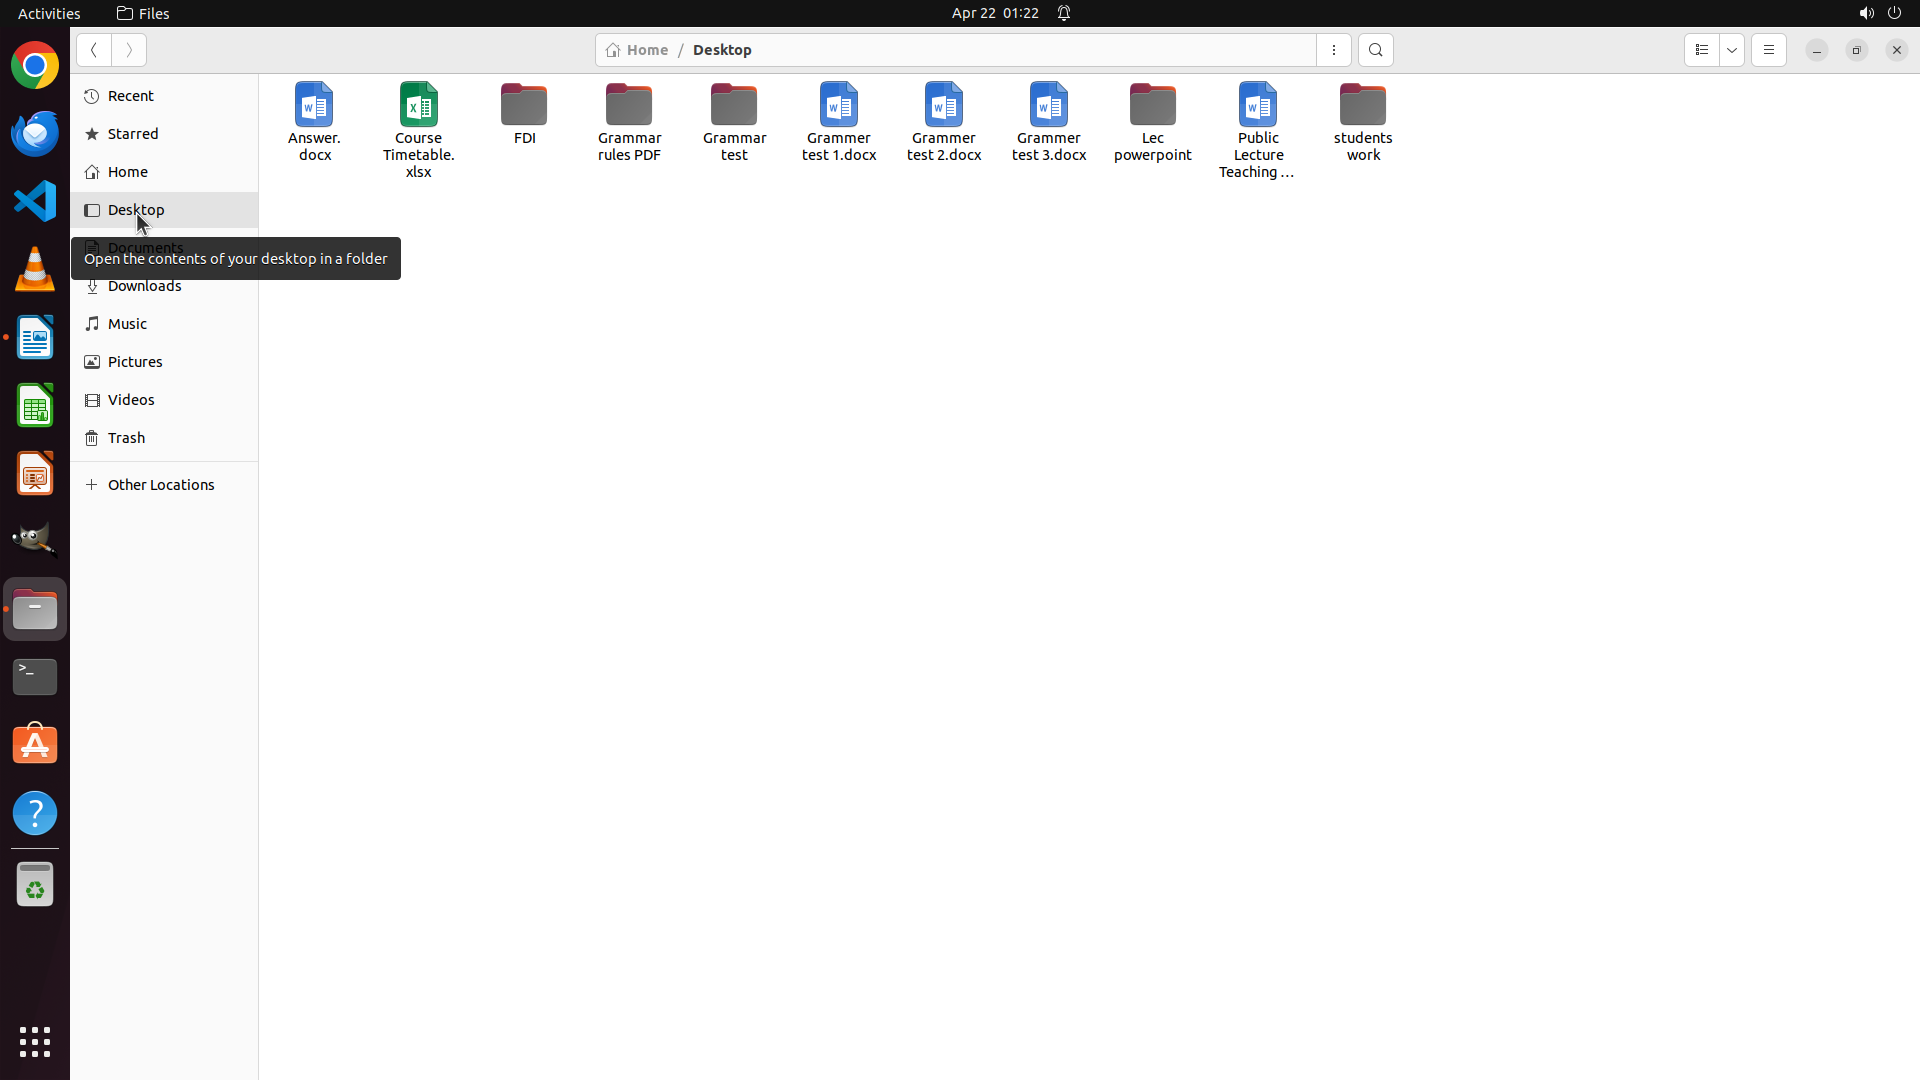Open the Terminal from the dock
The image size is (1920, 1080).
coord(35,677)
